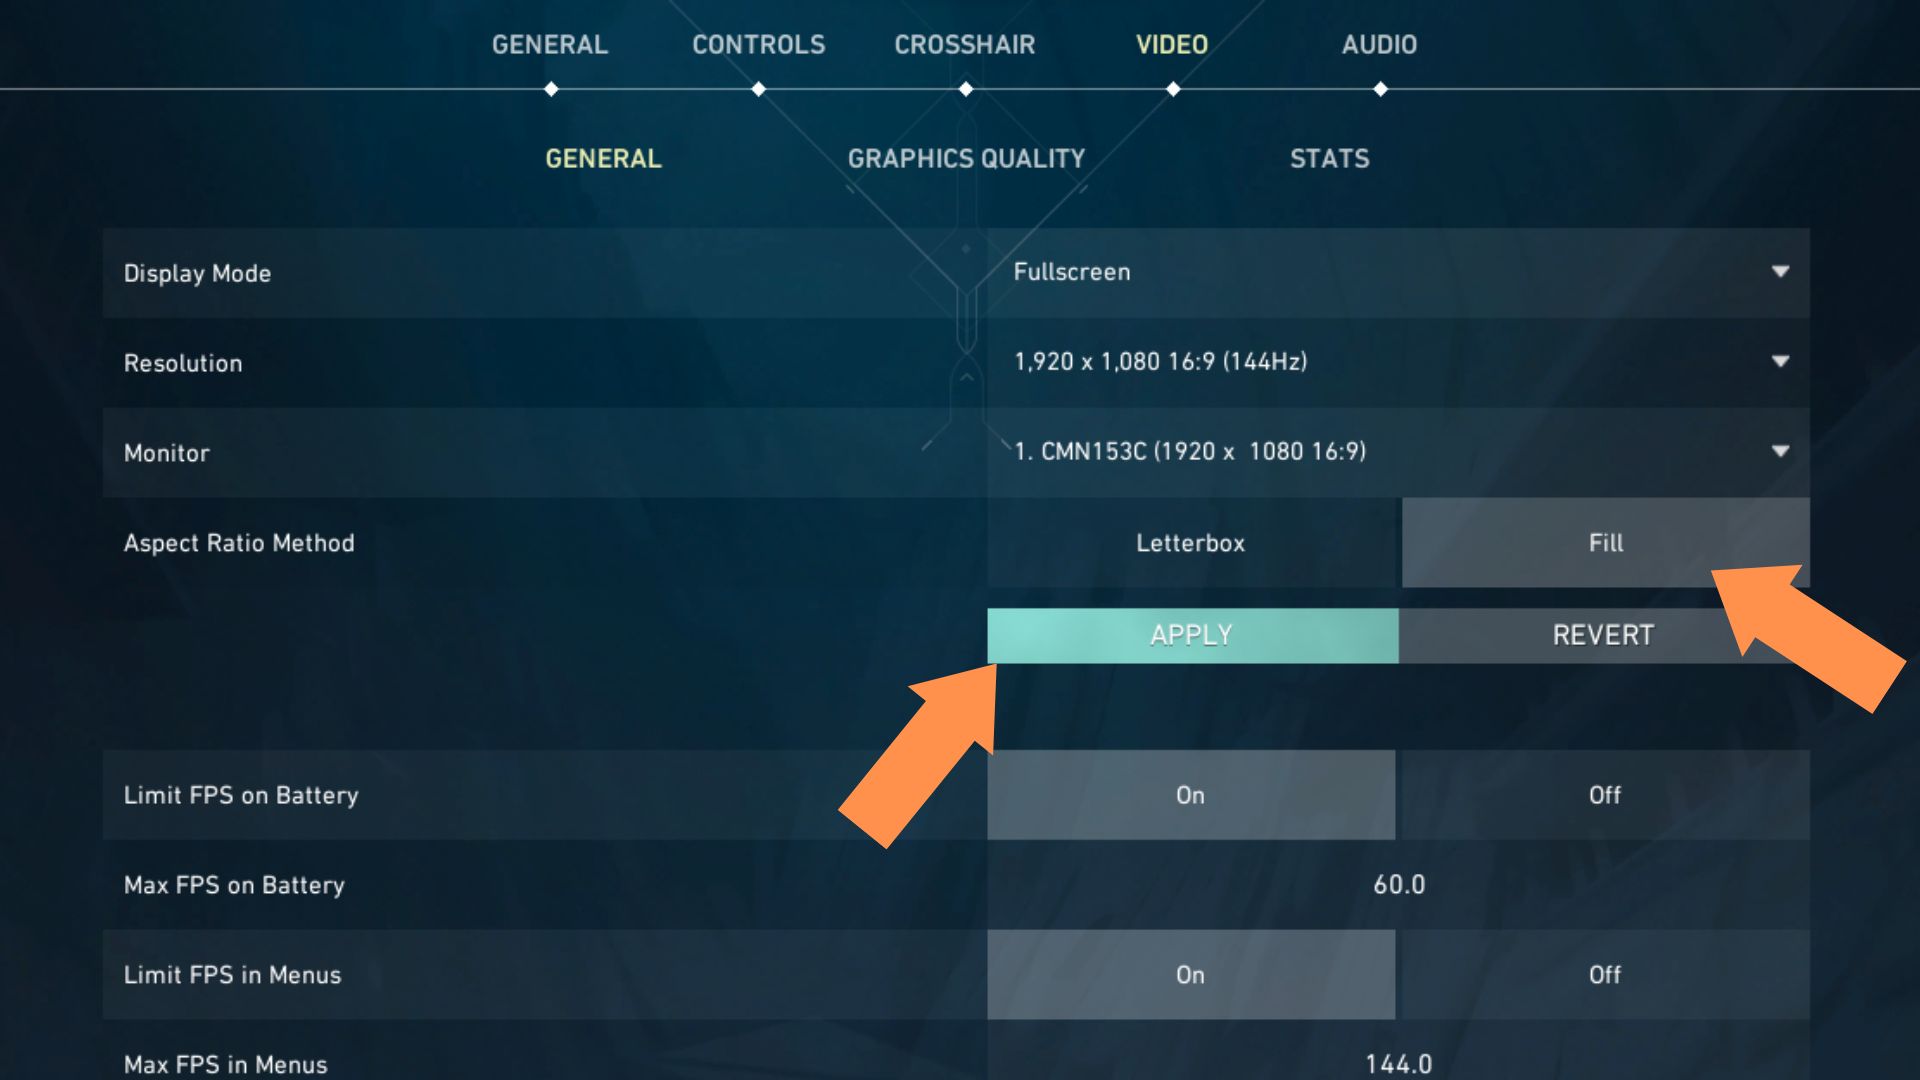
Task: Click the APPLY button to save settings
Action: (x=1189, y=633)
